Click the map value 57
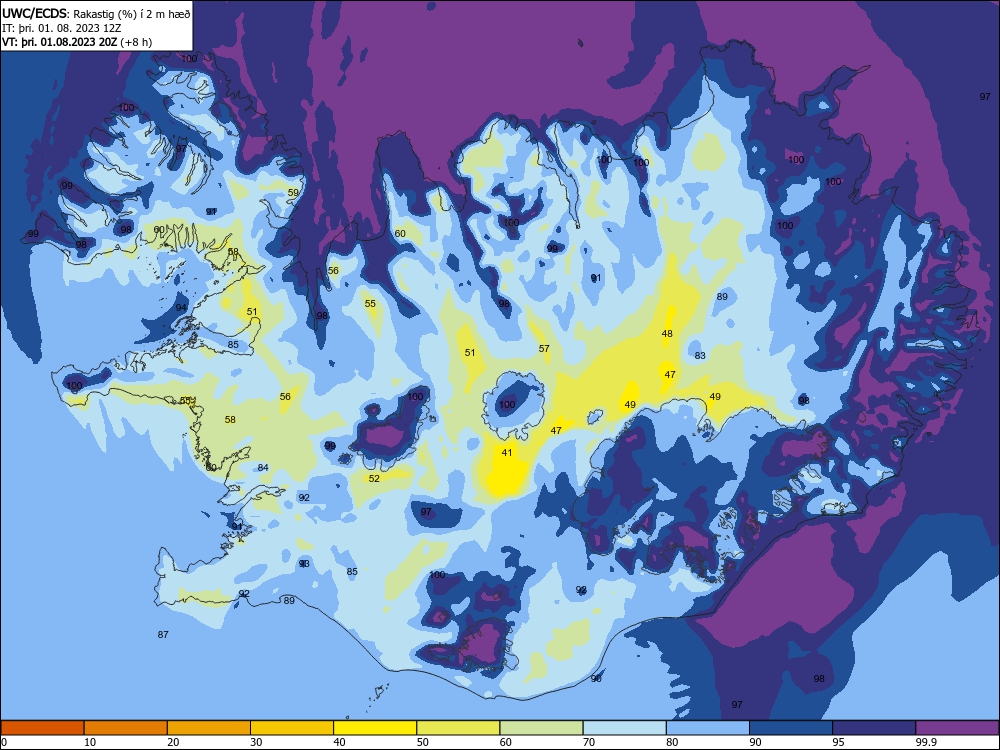This screenshot has width=1000, height=750. click(x=544, y=349)
